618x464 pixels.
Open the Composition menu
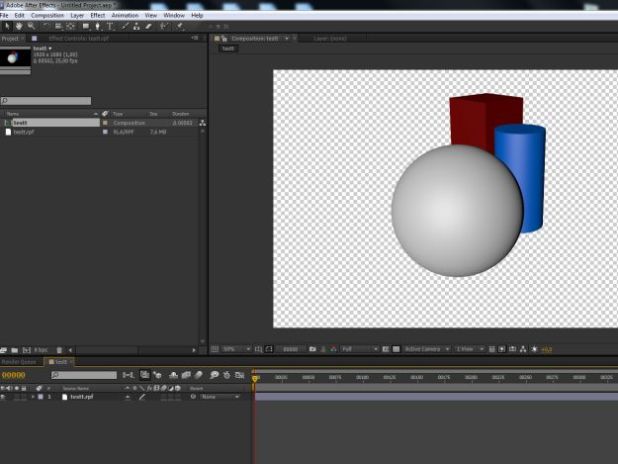[47, 16]
